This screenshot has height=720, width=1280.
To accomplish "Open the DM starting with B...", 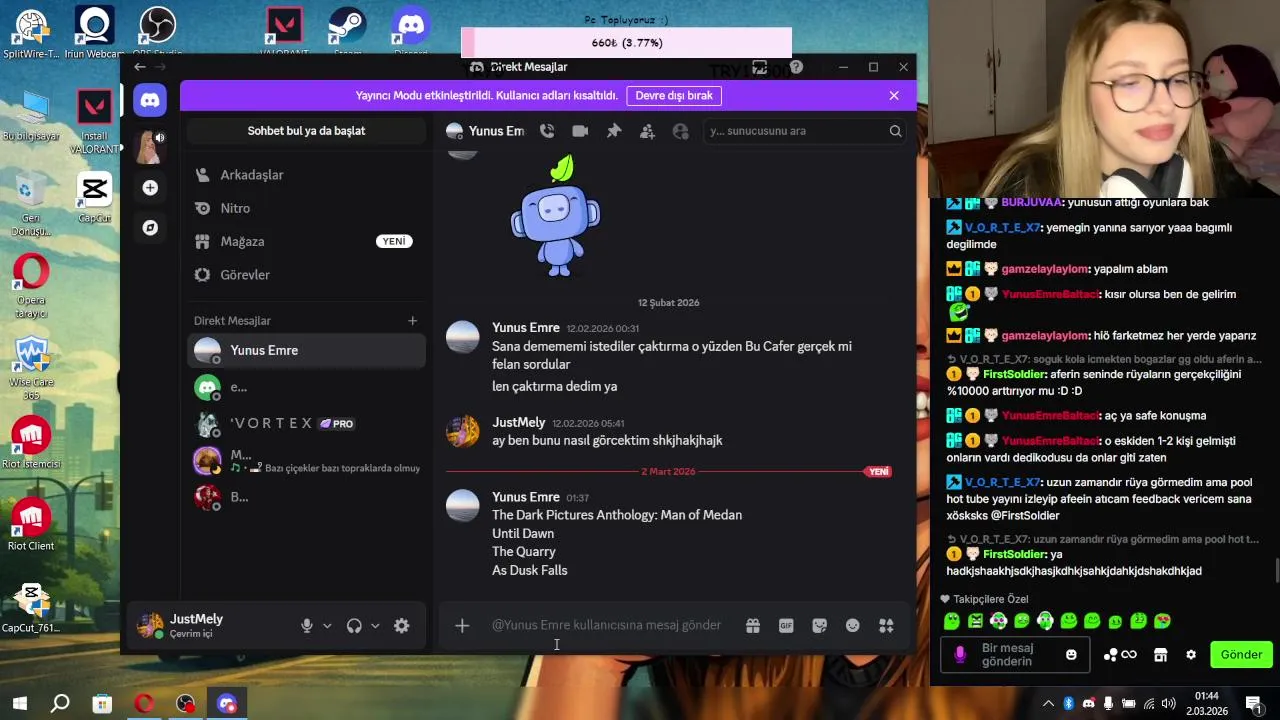I will tap(306, 497).
